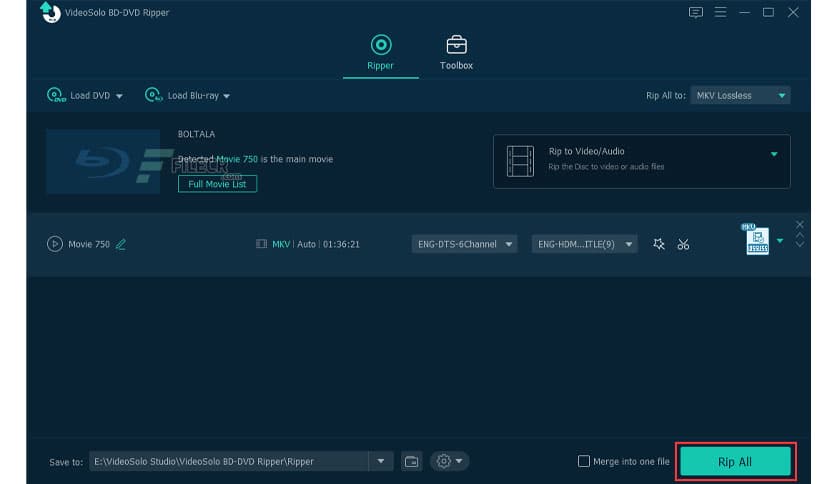Toggle Merge into one file checkbox
Viewport: 836px width, 484px height.
[584, 461]
